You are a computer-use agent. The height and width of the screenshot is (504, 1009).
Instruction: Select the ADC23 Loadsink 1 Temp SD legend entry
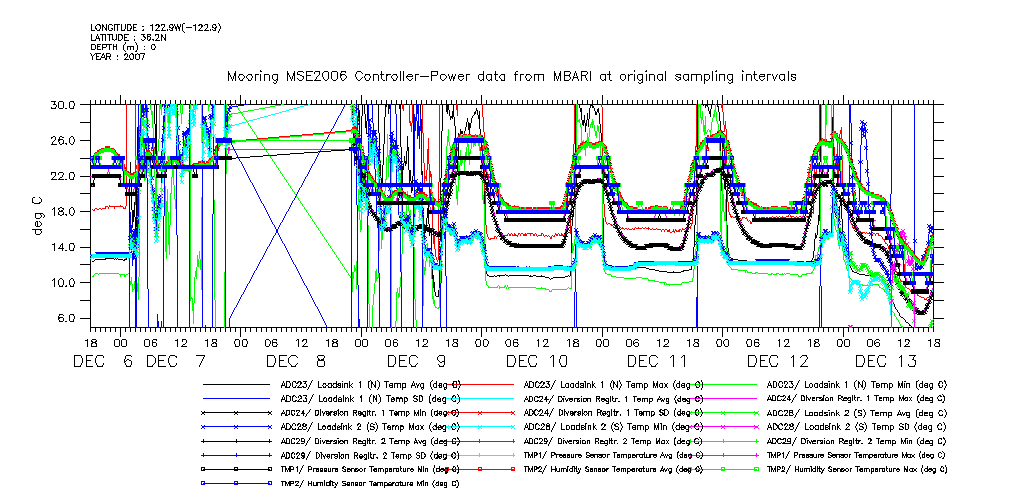tap(368, 398)
